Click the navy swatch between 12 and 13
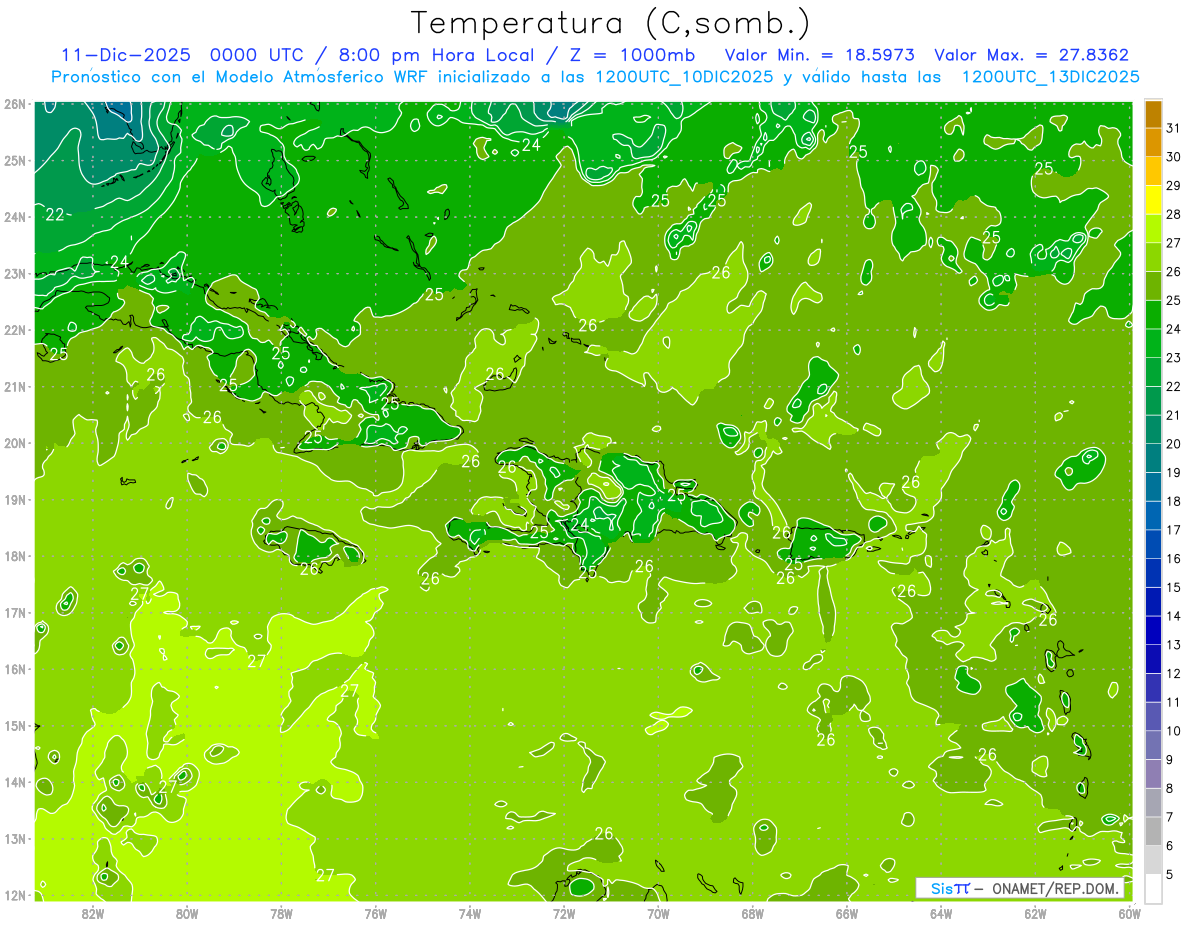The width and height of the screenshot is (1200, 927). [1153, 659]
